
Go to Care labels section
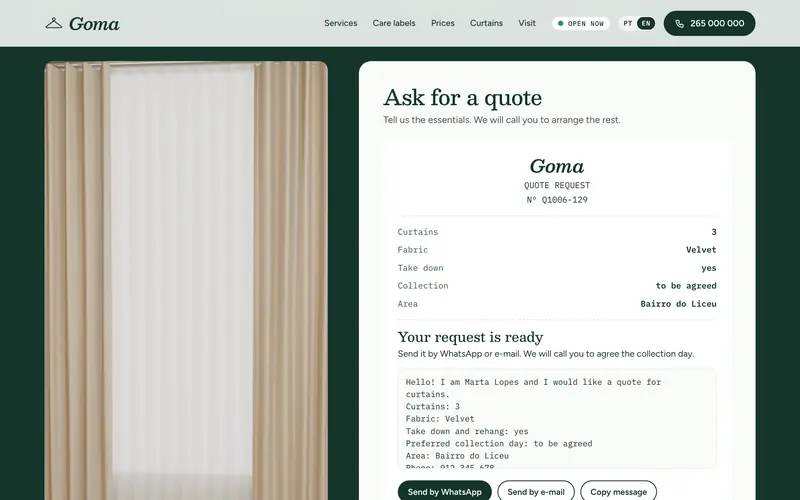pos(394,23)
